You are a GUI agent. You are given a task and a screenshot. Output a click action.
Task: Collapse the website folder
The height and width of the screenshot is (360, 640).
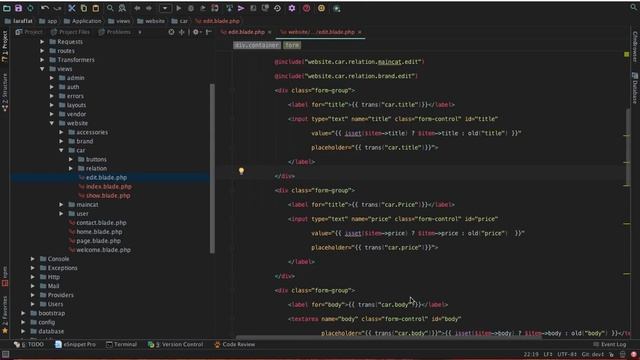click(52, 123)
